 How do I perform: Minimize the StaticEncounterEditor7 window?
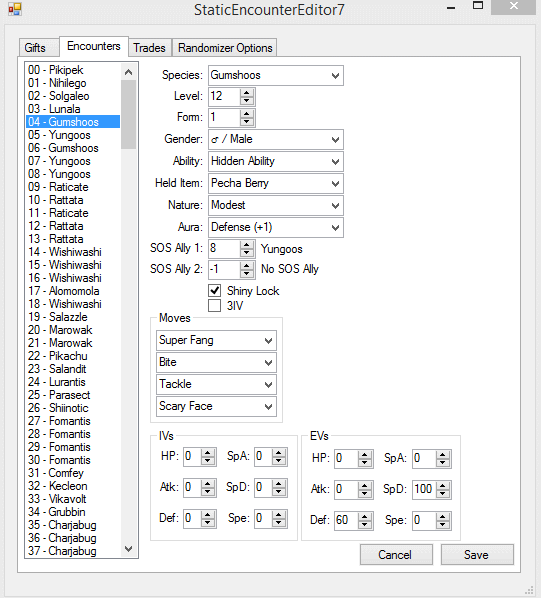click(451, 7)
